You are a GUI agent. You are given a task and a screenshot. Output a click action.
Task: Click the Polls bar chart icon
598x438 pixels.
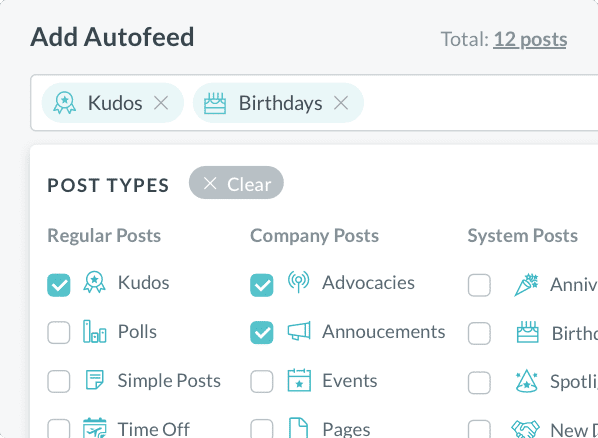point(94,331)
